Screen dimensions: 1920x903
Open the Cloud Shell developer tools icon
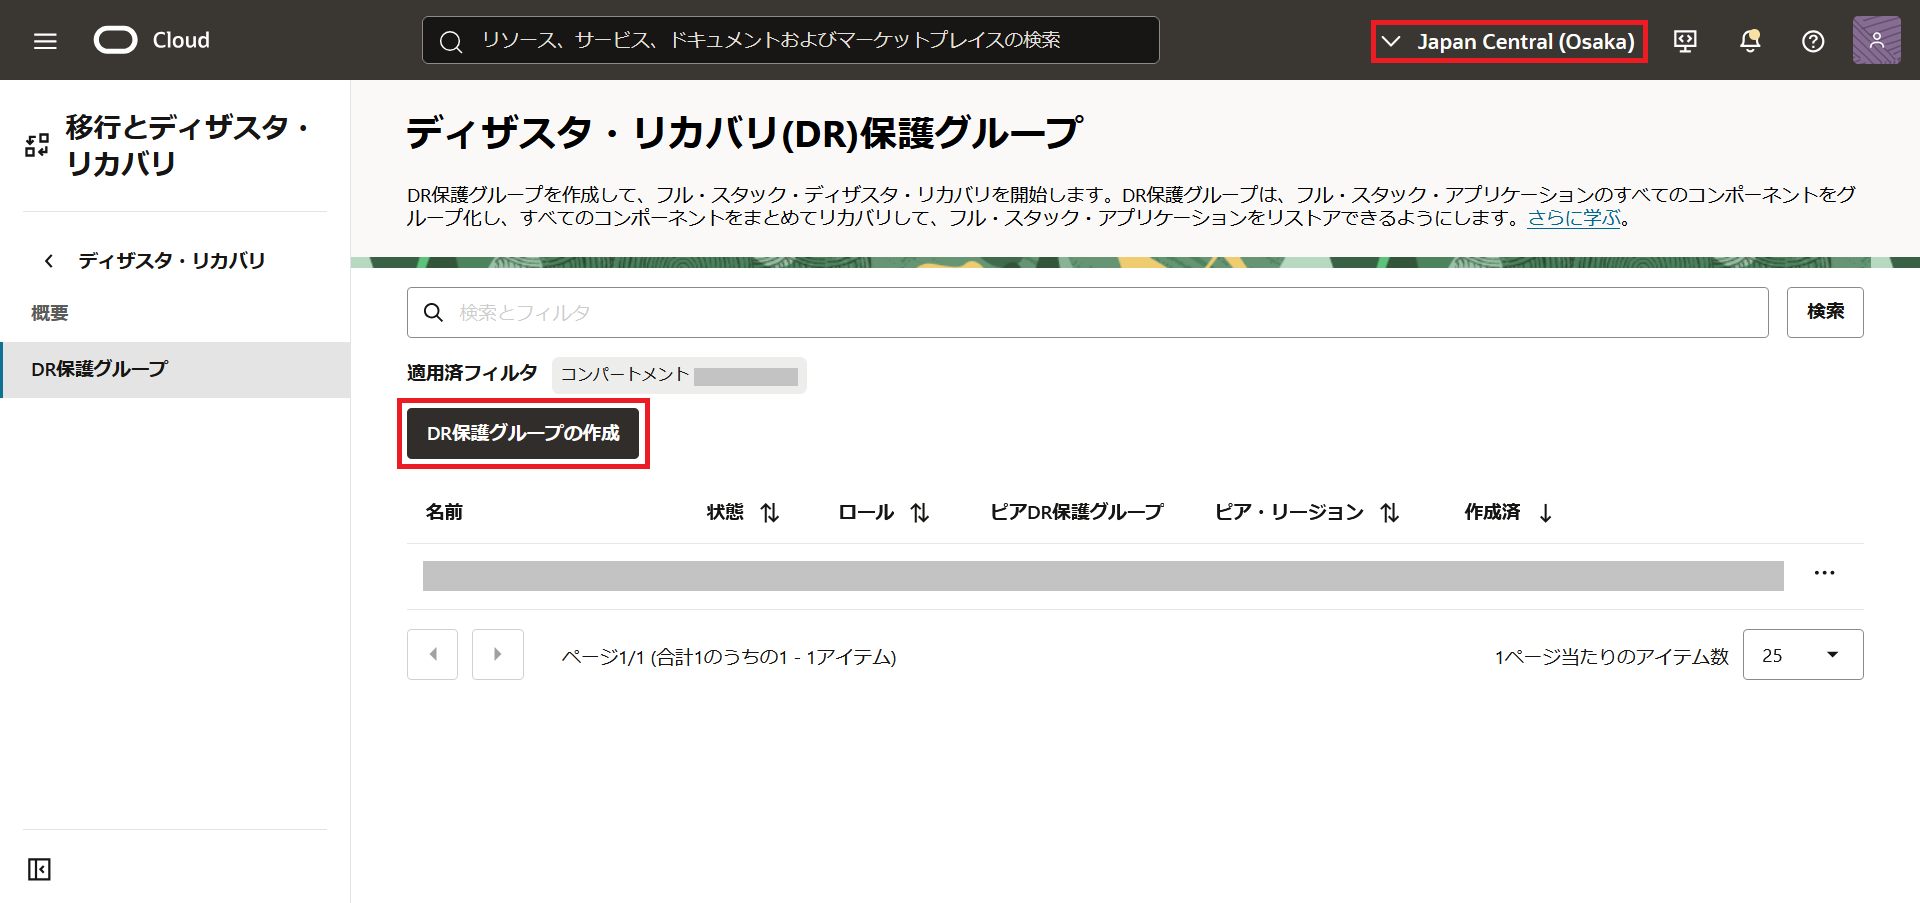[x=1685, y=41]
